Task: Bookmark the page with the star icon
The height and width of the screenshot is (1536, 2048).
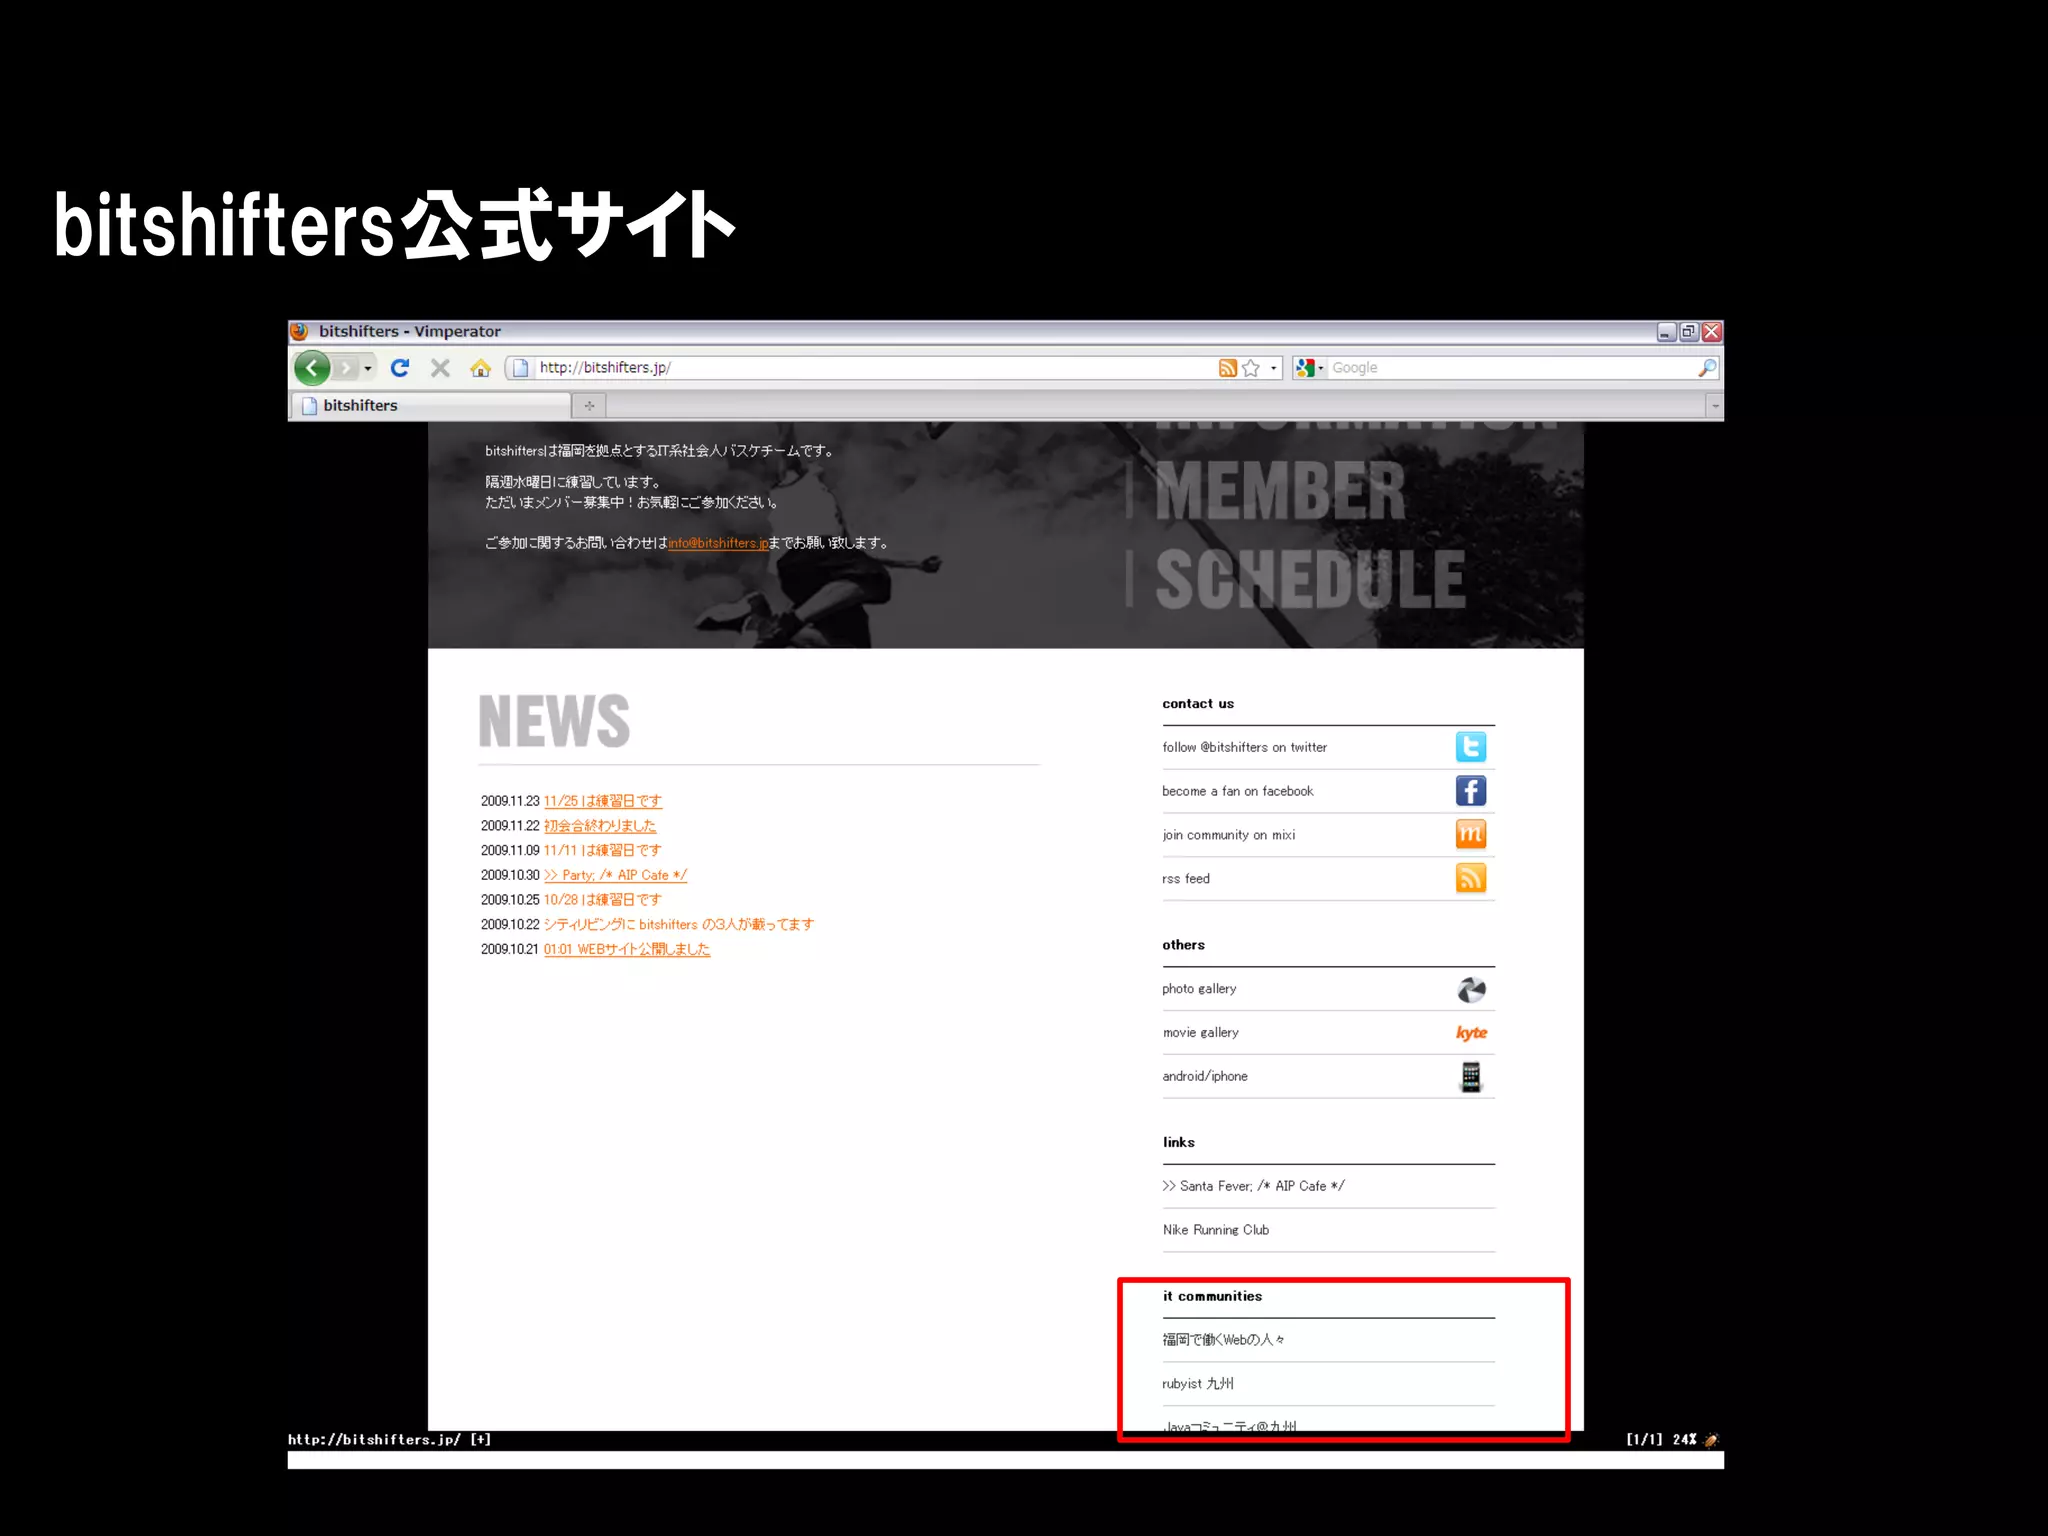Action: tap(1251, 368)
